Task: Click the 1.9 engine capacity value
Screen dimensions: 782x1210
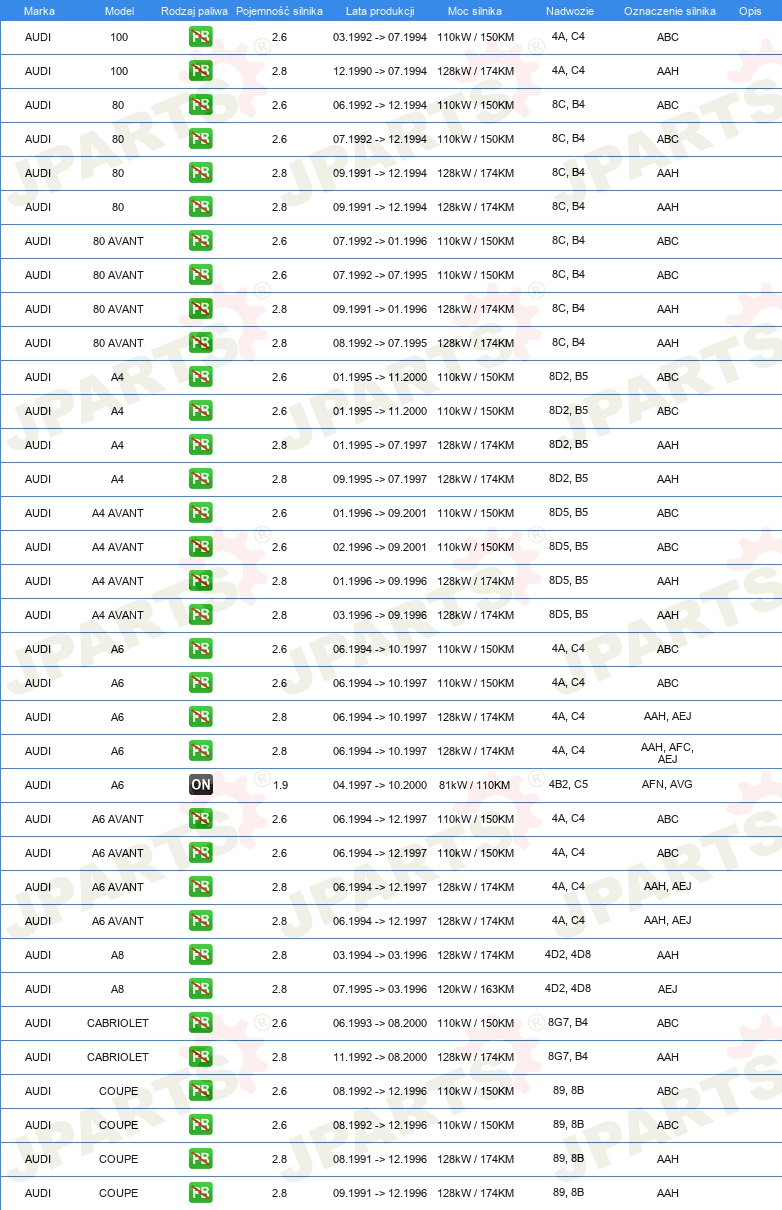Action: (x=279, y=785)
